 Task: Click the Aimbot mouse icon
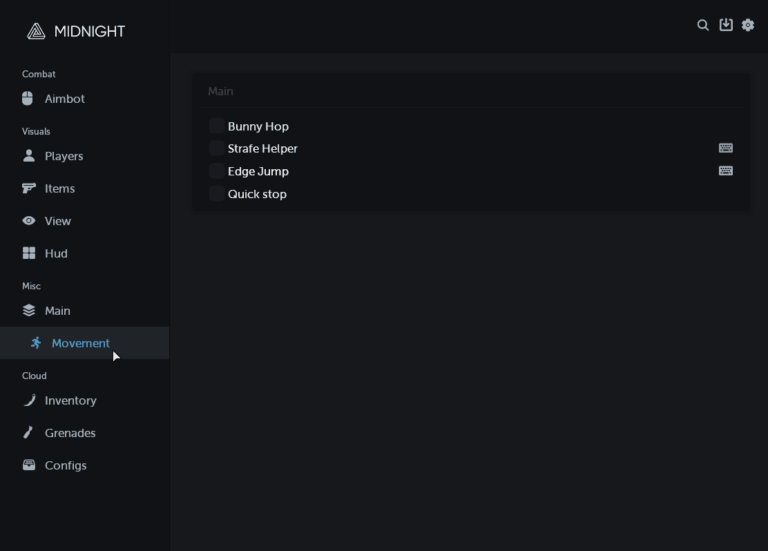(x=28, y=99)
